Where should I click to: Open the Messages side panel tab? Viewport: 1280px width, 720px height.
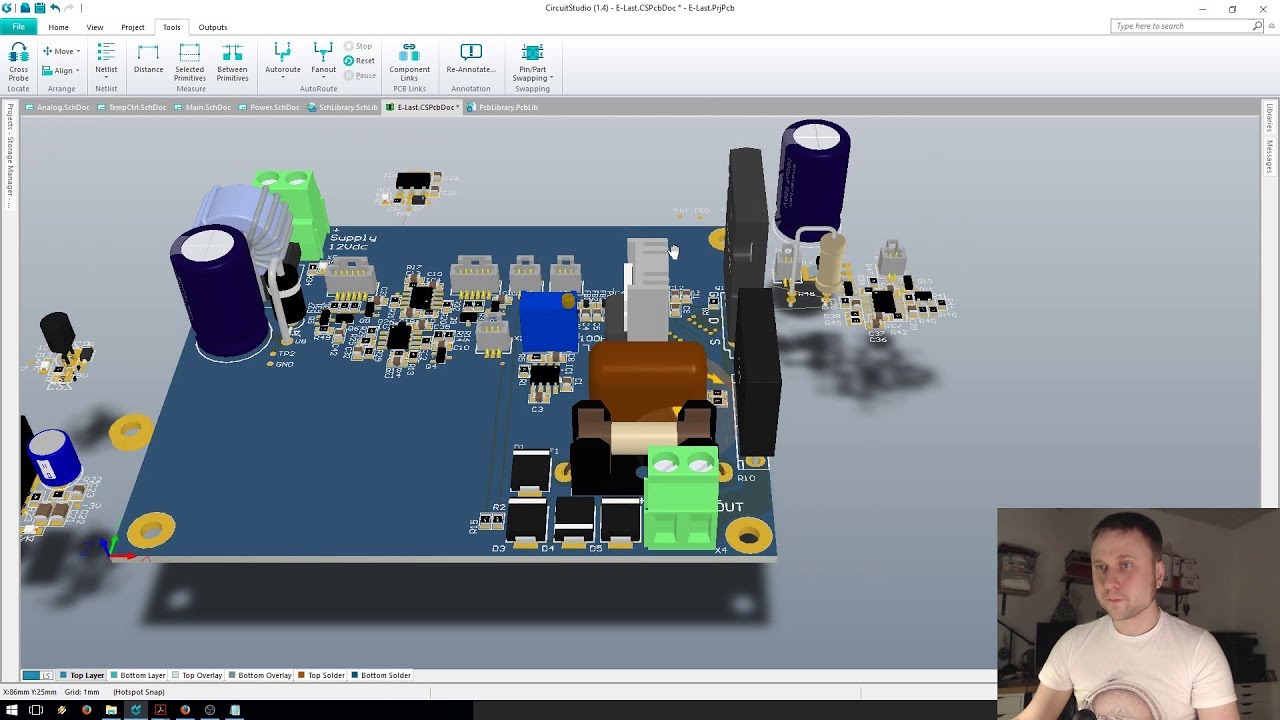(1269, 157)
